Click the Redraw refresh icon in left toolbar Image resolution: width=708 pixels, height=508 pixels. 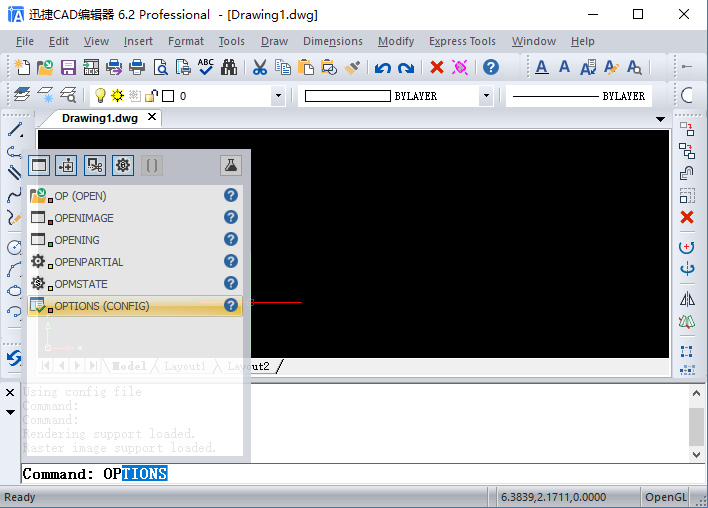pos(14,358)
